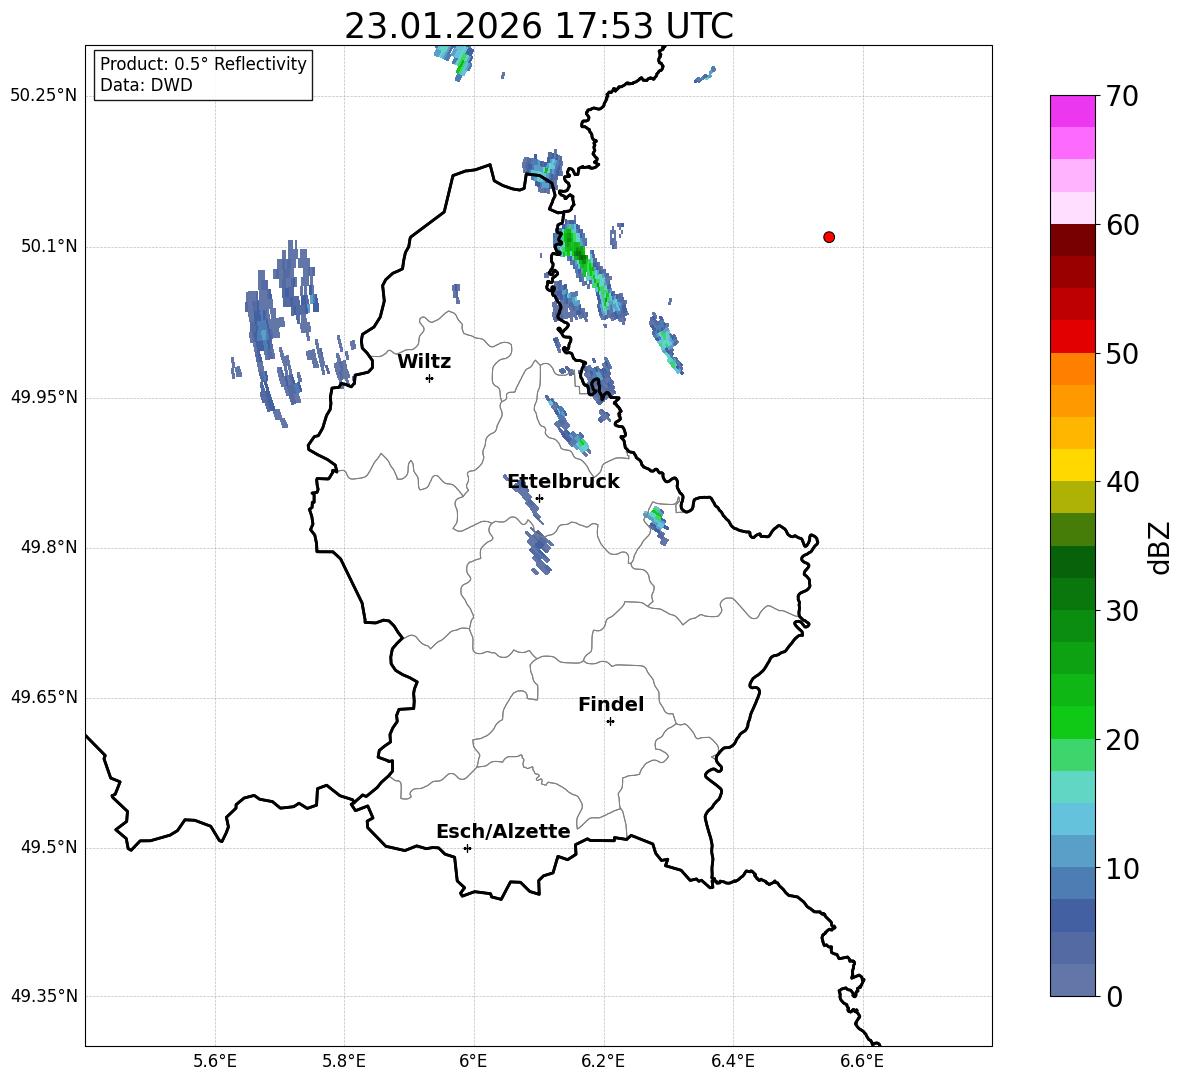Pick the magenta swatch atop the colorbar
Viewport: 1184px width, 1081px height.
coord(1072,111)
